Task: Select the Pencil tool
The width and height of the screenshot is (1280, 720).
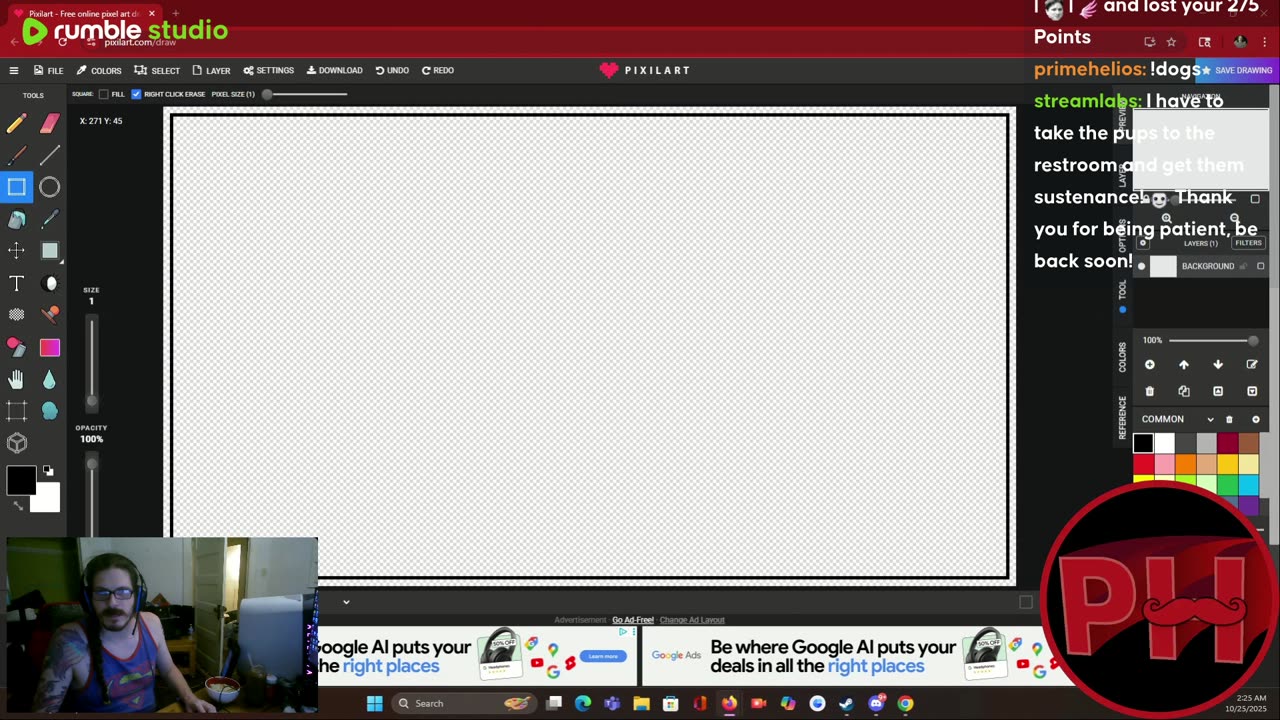Action: pyautogui.click(x=16, y=123)
